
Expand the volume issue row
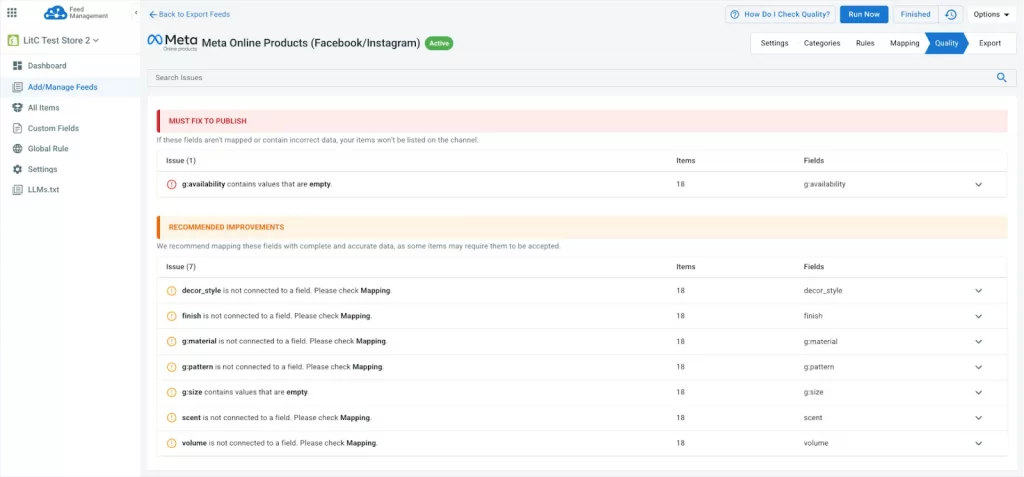tap(978, 444)
